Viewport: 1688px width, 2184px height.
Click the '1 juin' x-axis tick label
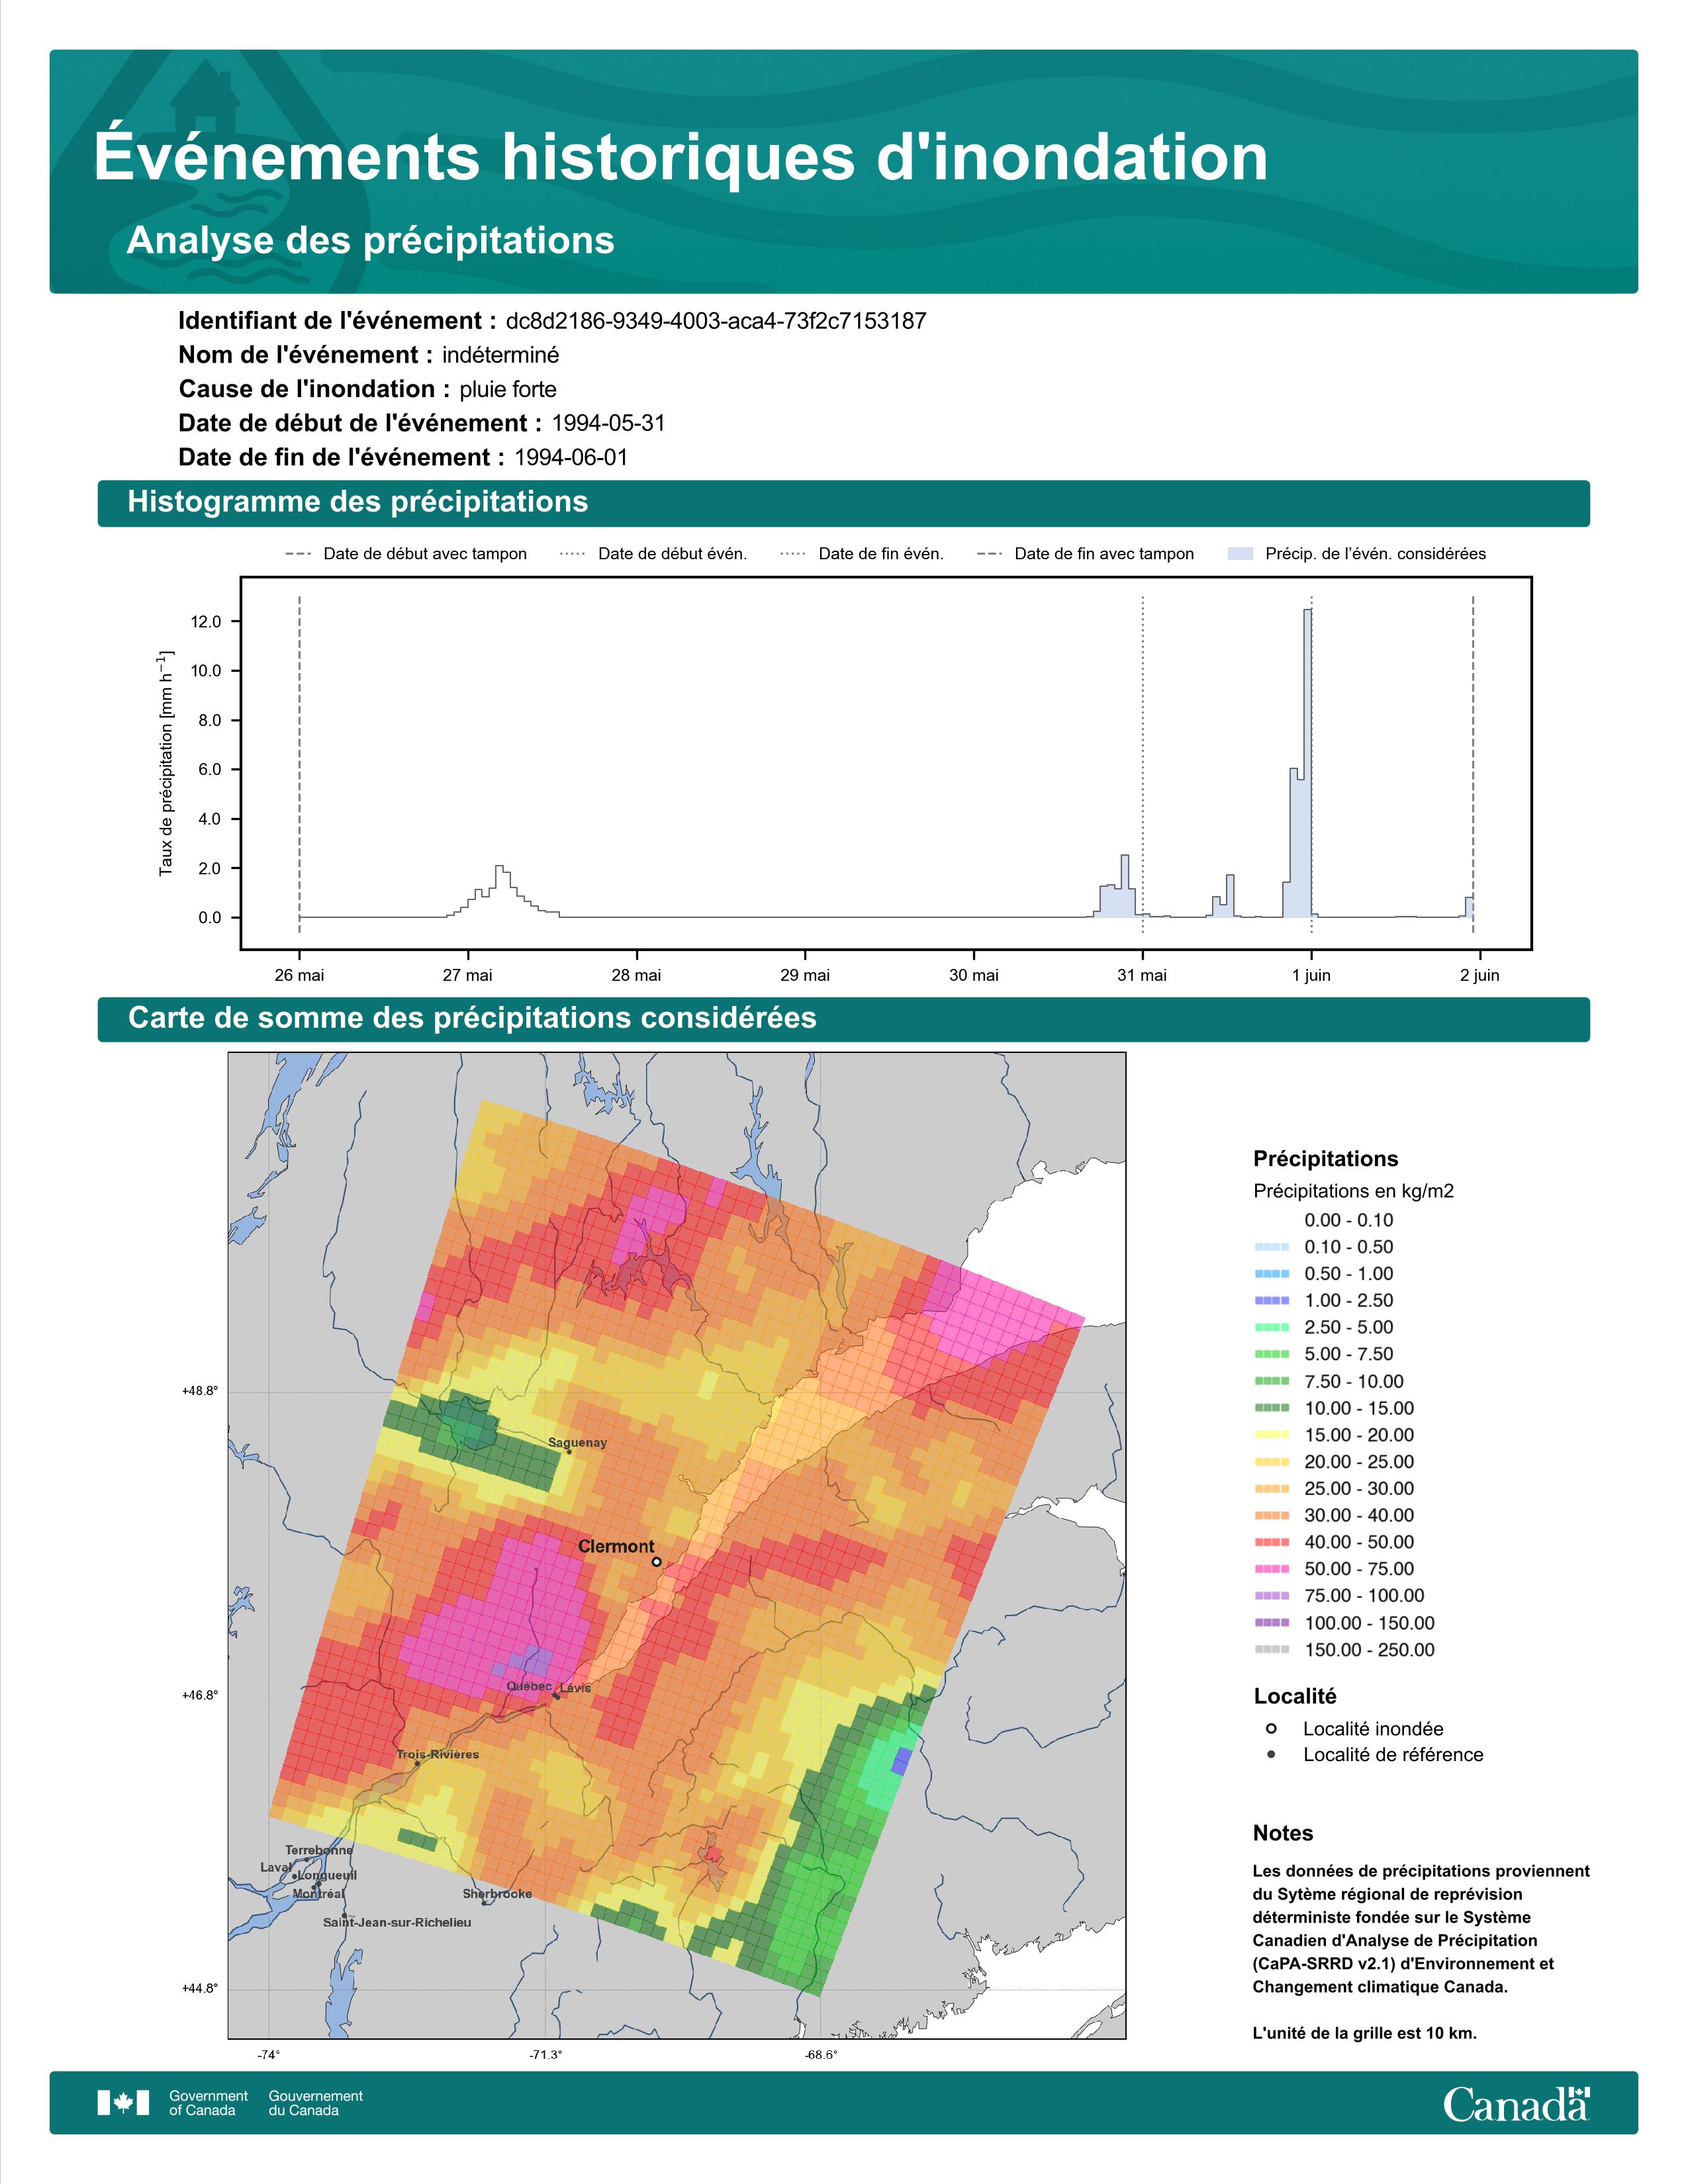[x=1311, y=975]
